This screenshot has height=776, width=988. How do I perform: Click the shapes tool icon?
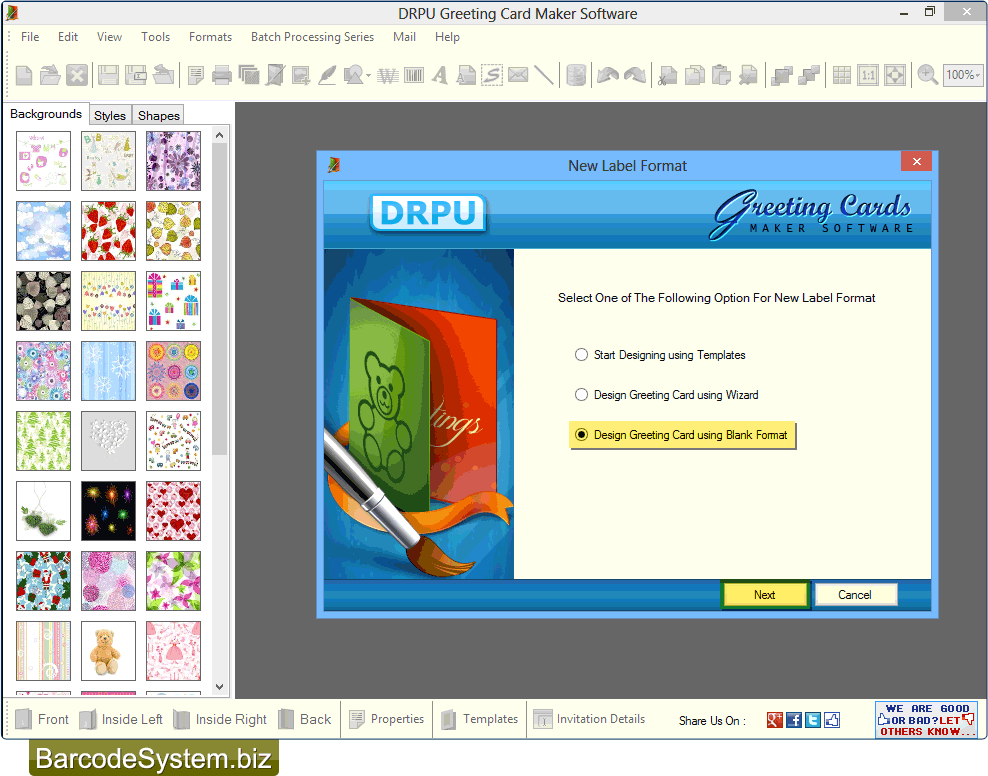click(x=353, y=76)
